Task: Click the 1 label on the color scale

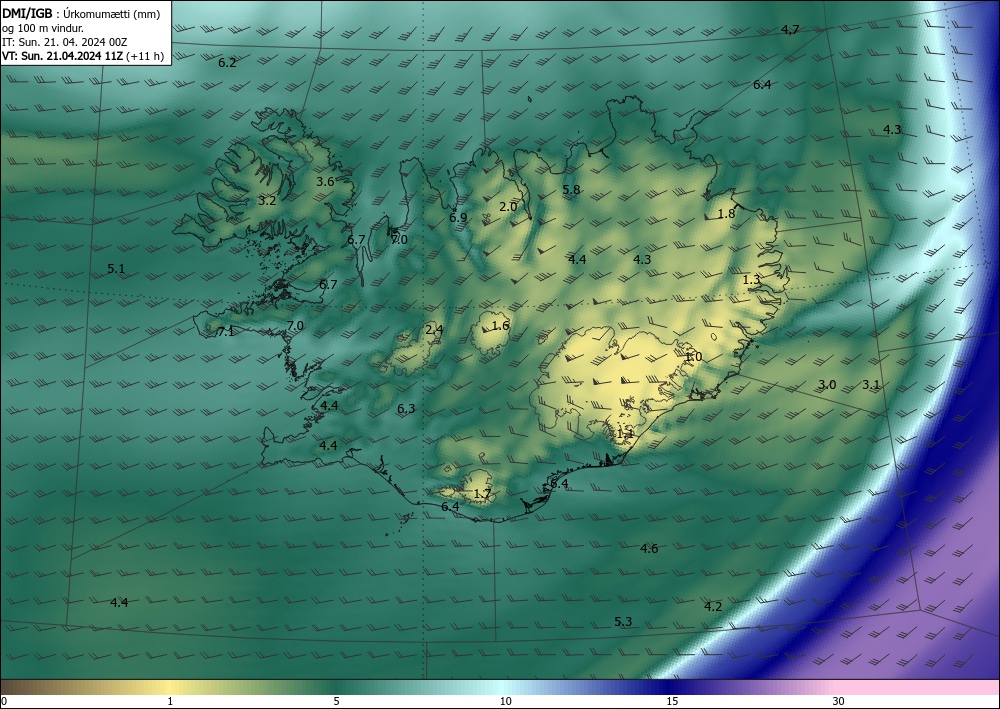Action: coord(170,701)
